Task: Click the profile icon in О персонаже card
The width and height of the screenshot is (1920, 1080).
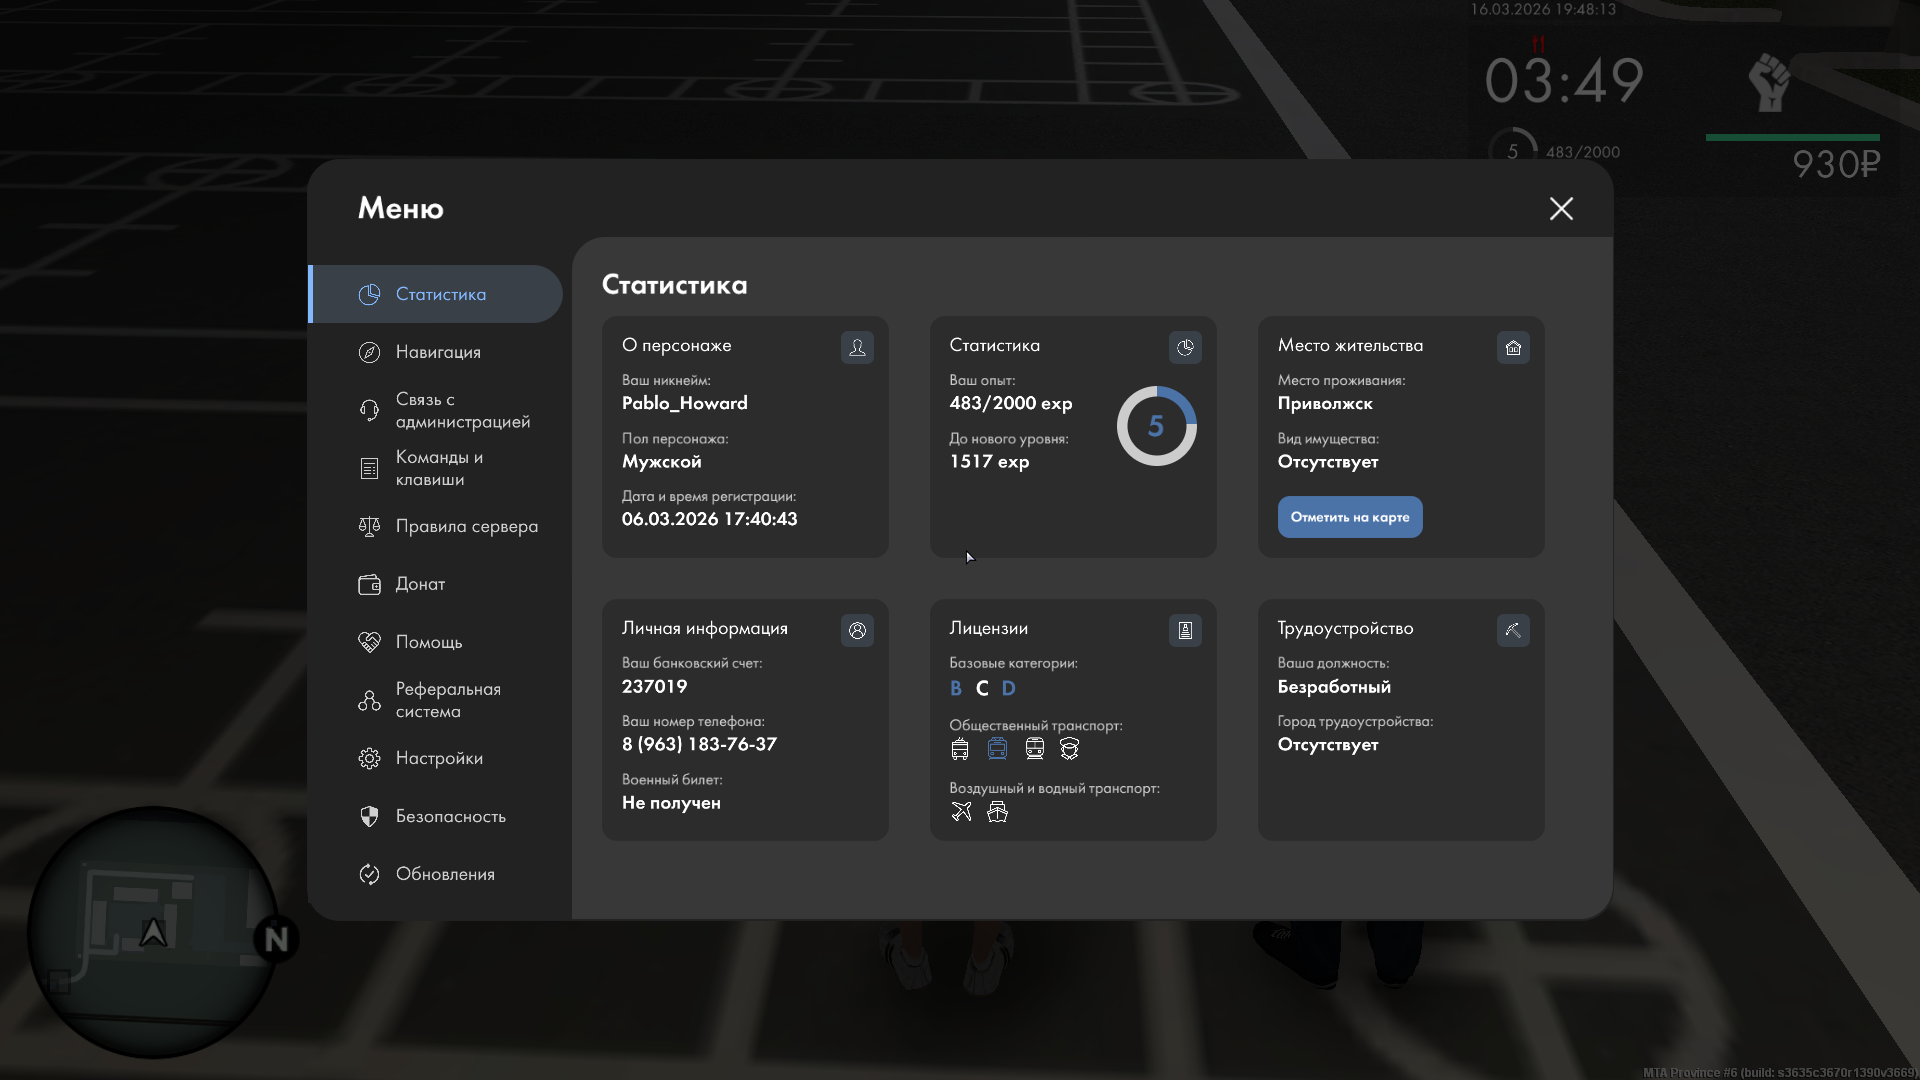Action: 857,347
